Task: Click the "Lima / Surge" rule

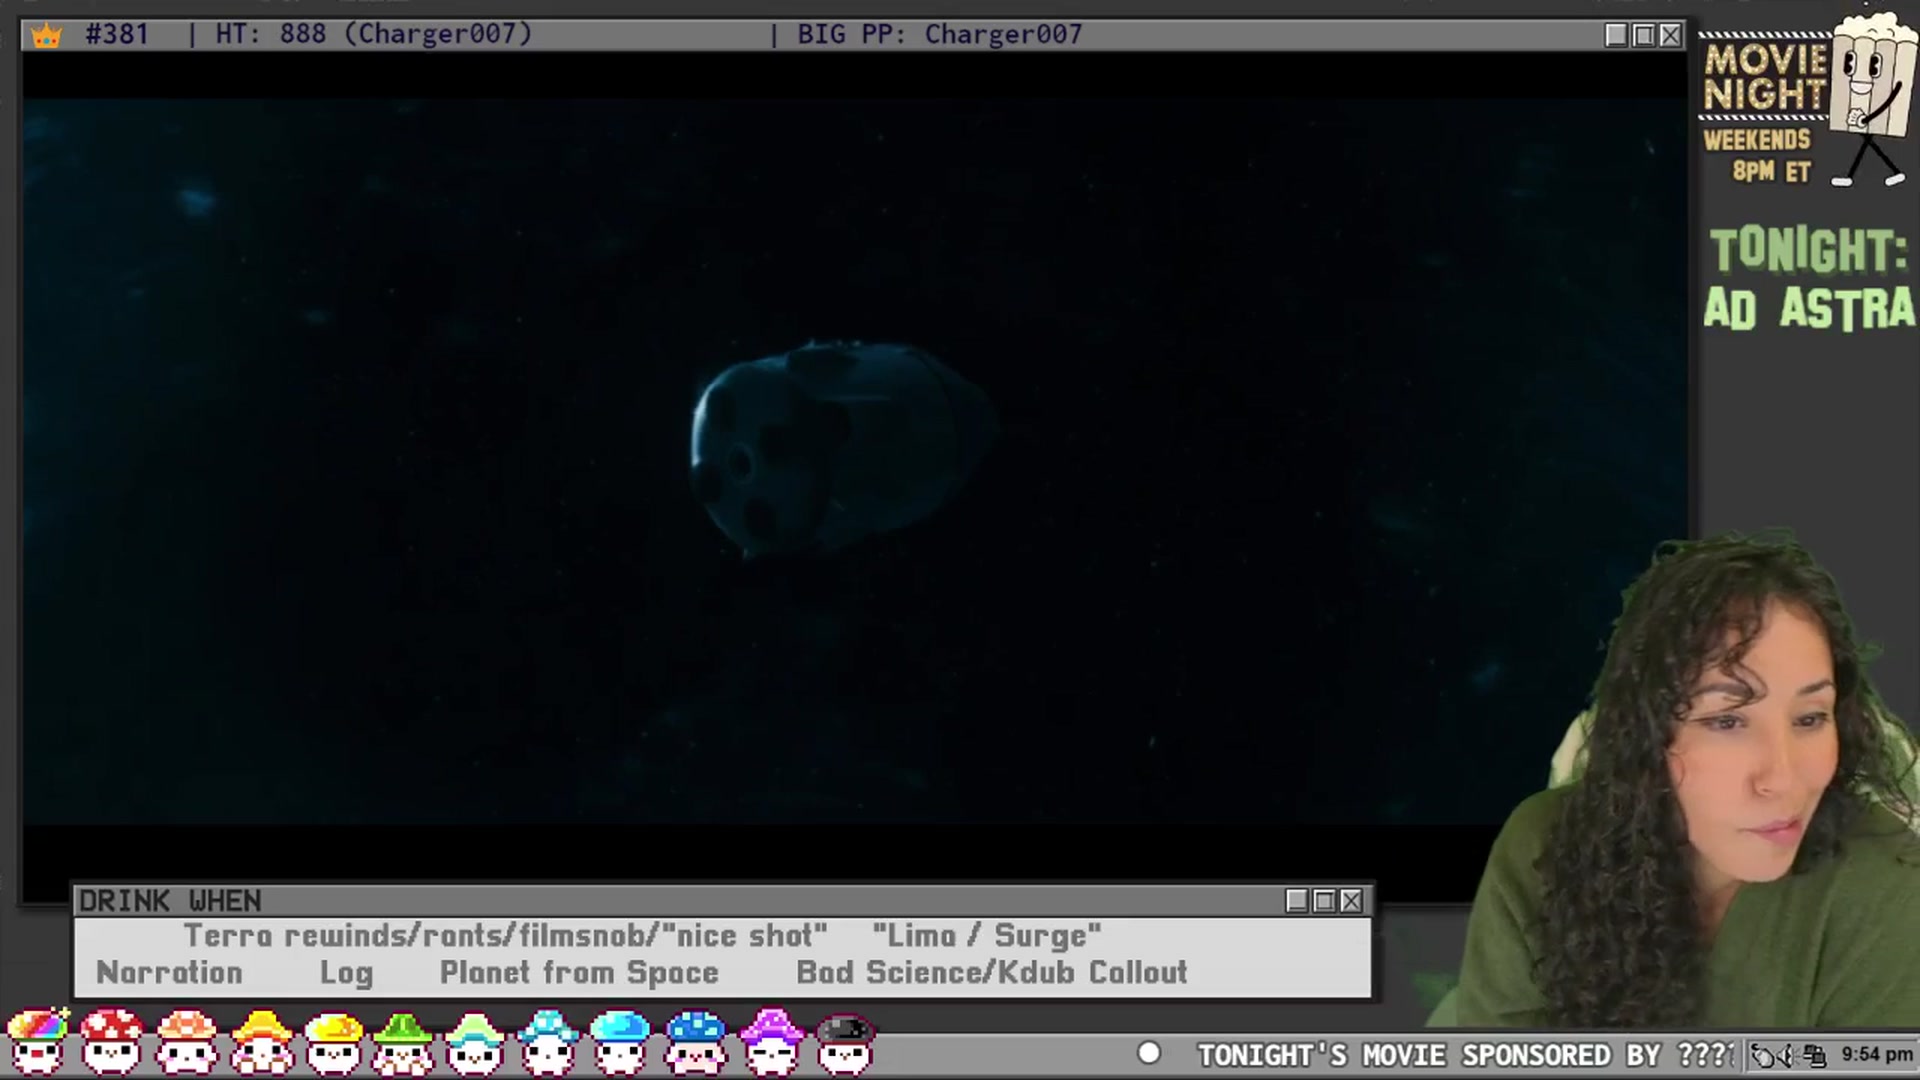Action: coord(987,936)
